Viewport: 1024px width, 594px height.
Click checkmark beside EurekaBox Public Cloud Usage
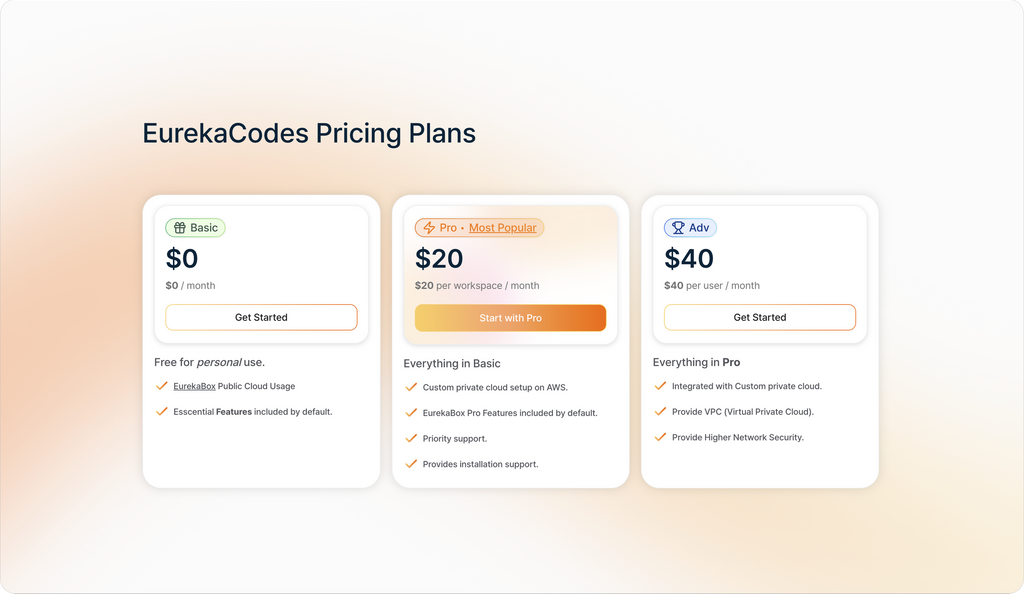161,385
